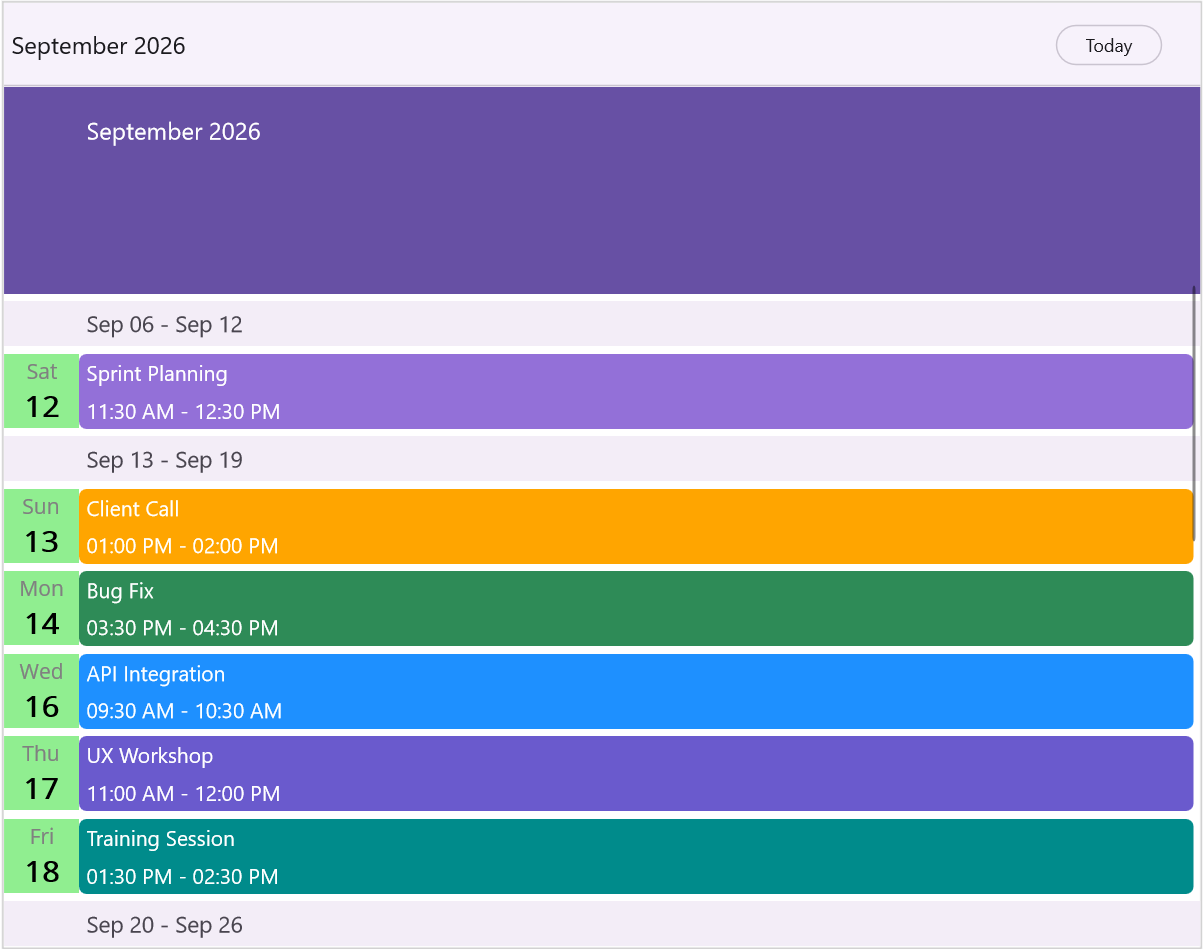
Task: Click the vertical scrollbar thumb
Action: coord(1194,412)
